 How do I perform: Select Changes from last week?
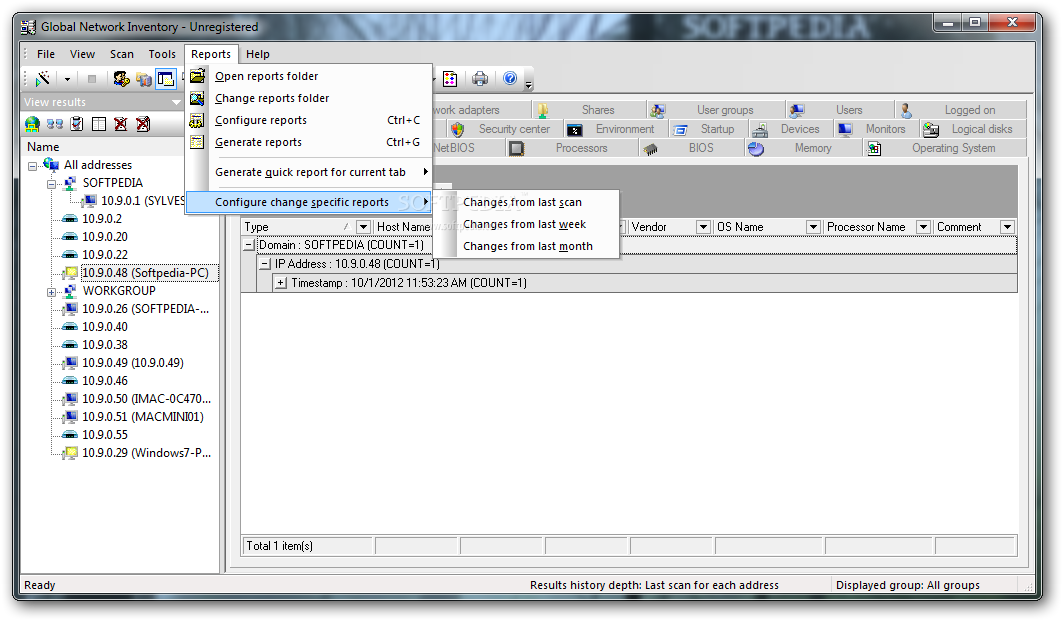[526, 224]
